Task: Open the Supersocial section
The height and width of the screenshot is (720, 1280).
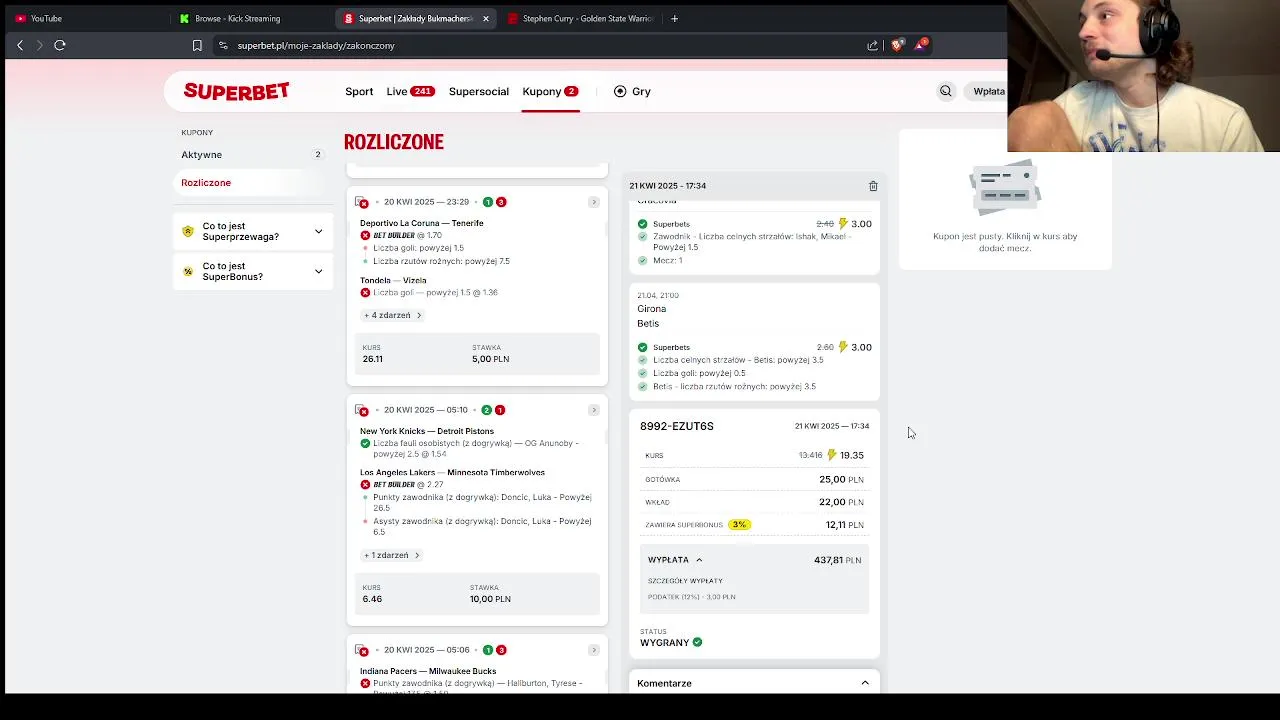Action: tap(479, 91)
